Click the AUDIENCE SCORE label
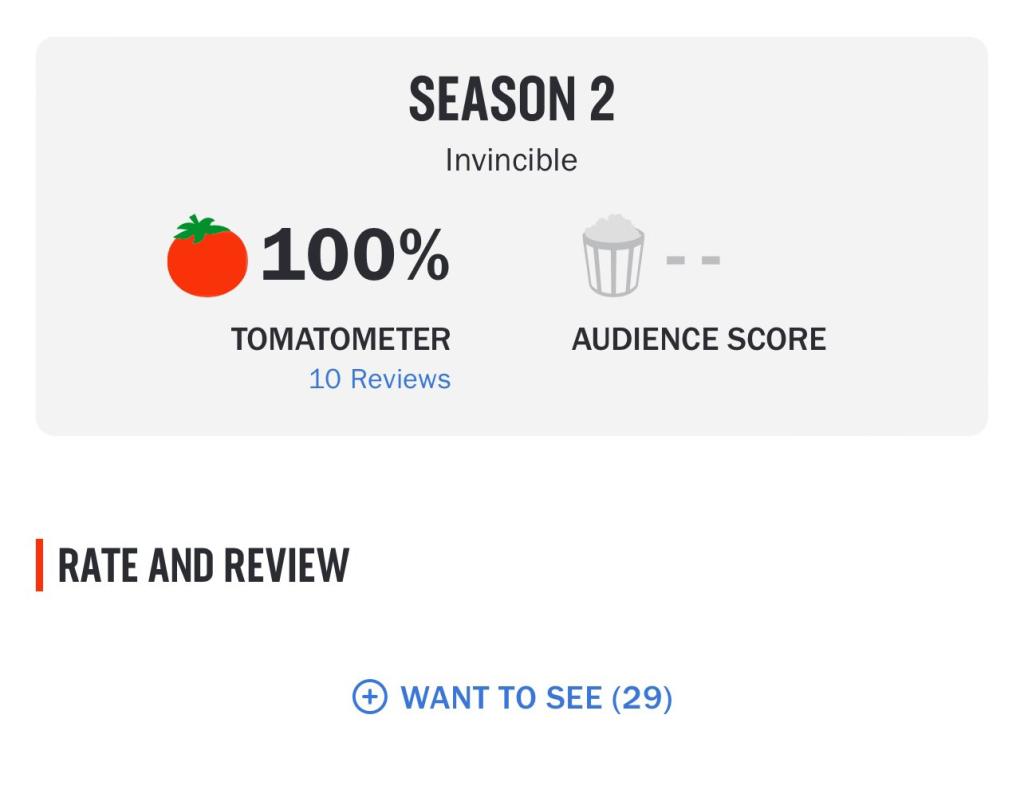The width and height of the screenshot is (1024, 809). (699, 340)
